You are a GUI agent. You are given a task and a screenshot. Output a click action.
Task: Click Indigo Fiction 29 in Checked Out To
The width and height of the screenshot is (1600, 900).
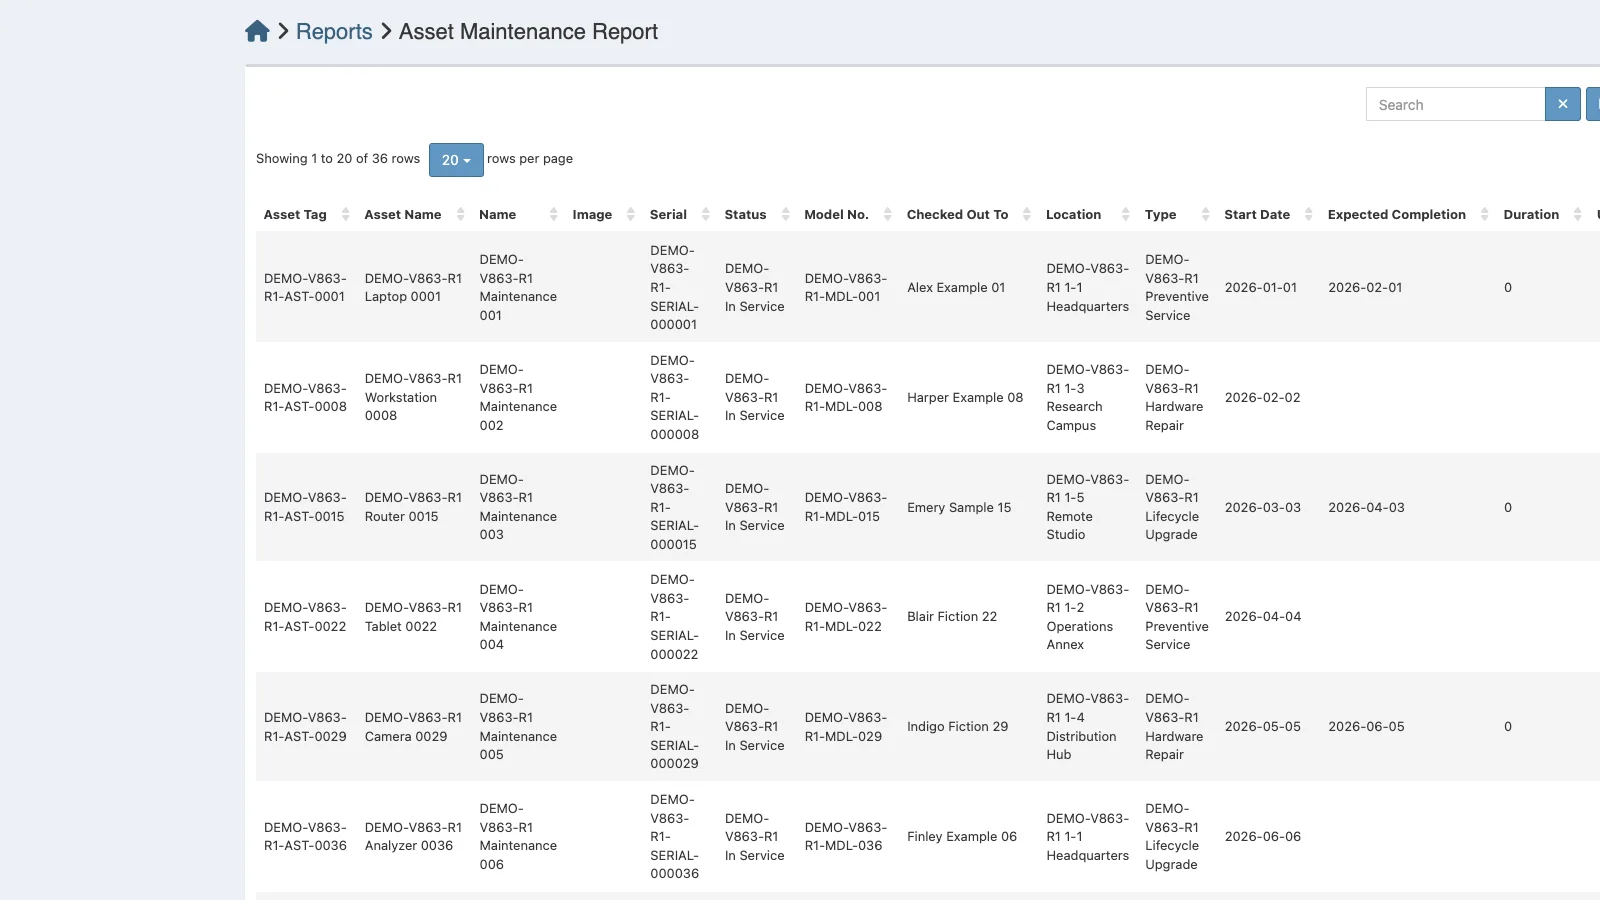pyautogui.click(x=957, y=727)
